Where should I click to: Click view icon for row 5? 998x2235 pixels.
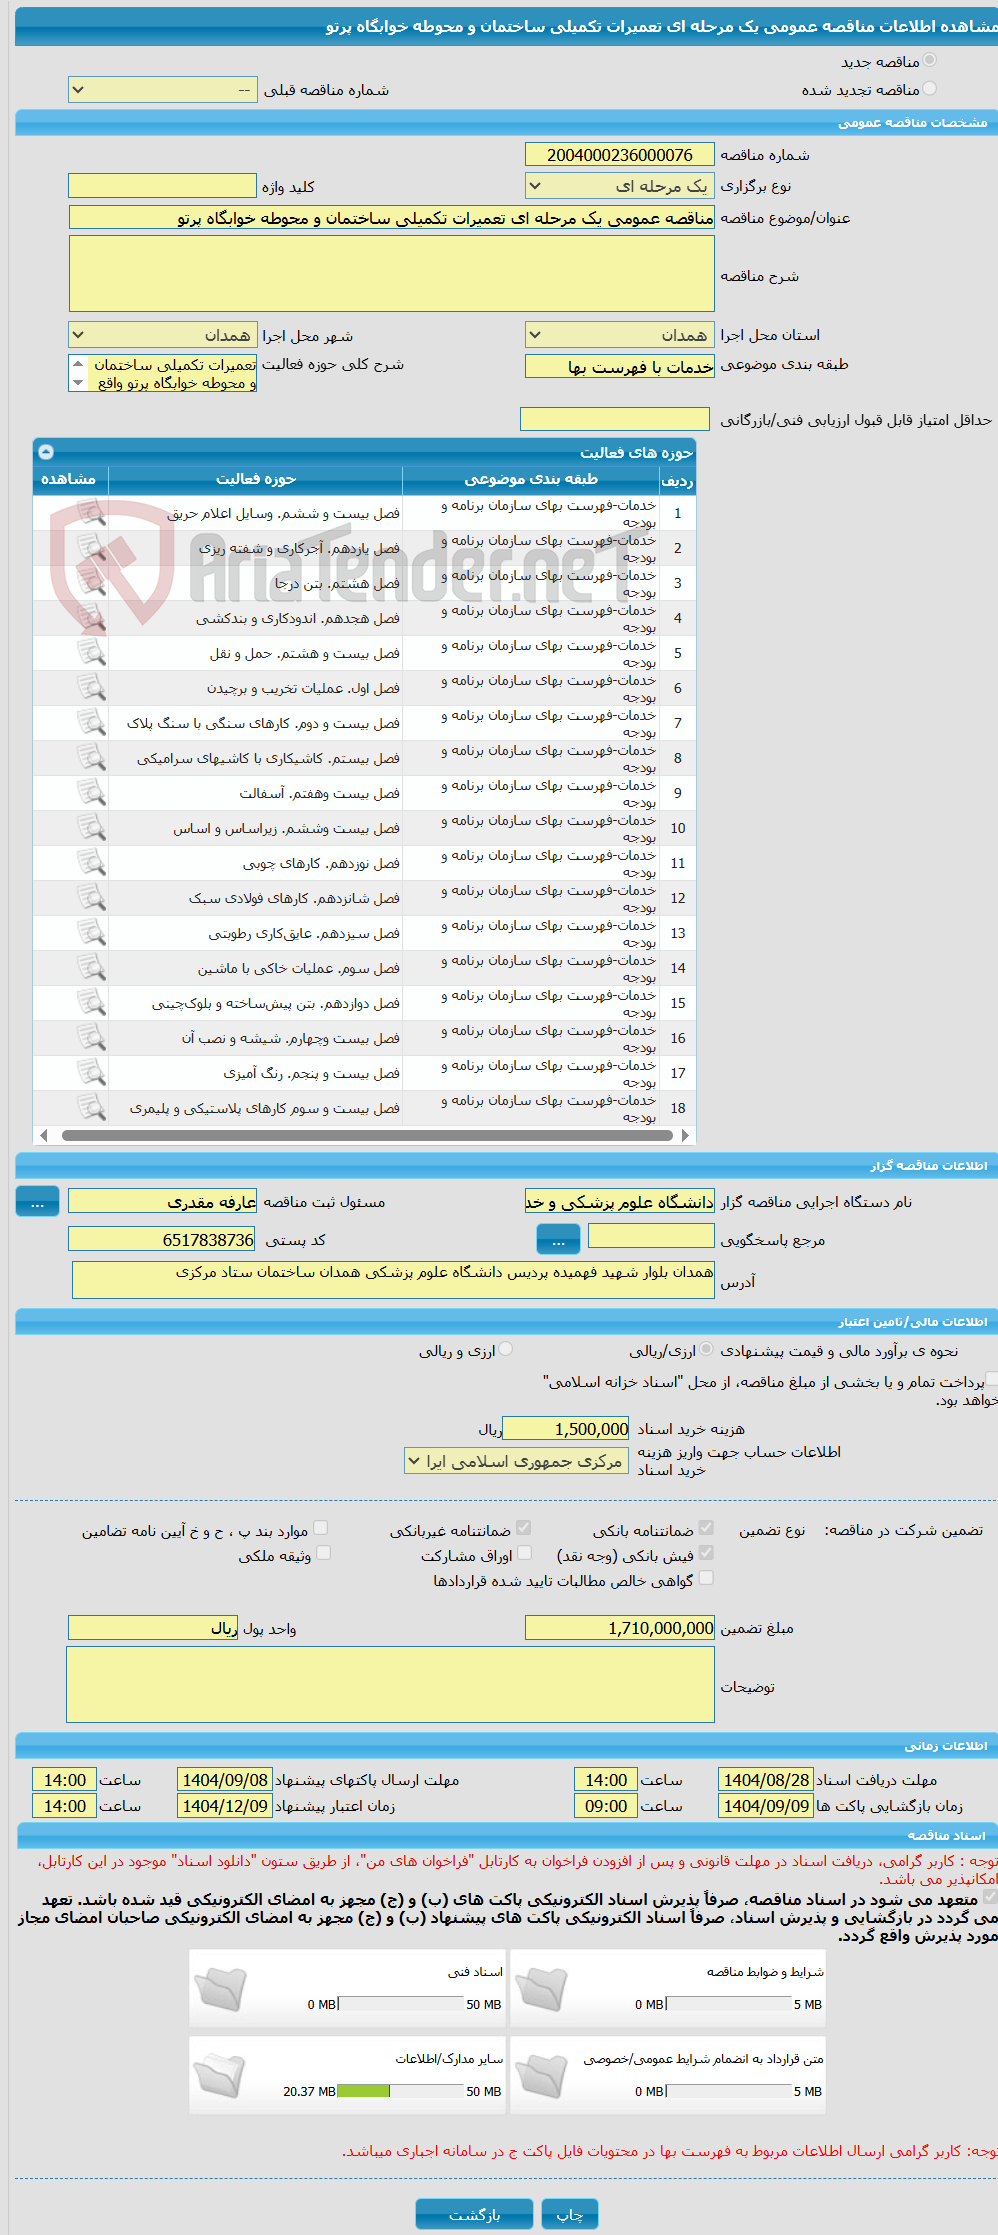tap(91, 653)
